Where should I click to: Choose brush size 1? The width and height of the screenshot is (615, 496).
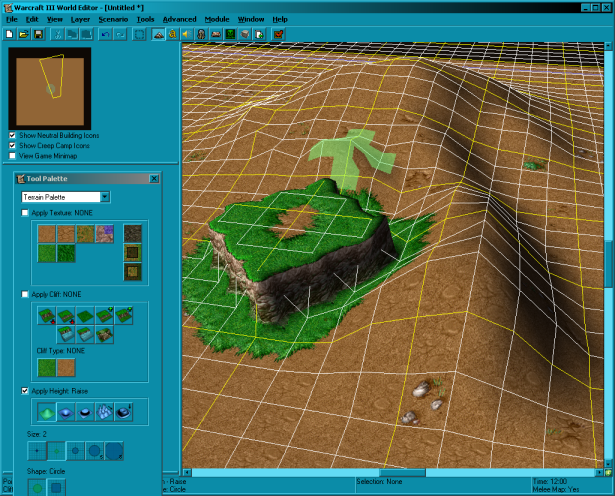click(37, 451)
